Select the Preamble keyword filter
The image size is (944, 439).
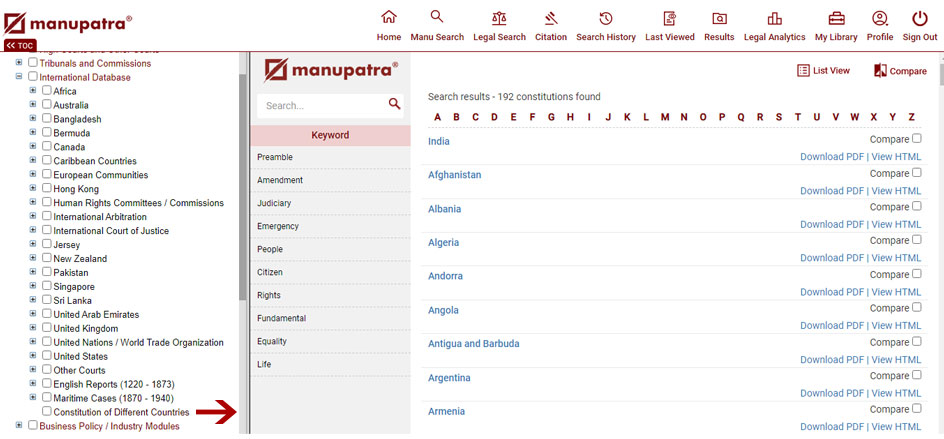click(275, 157)
